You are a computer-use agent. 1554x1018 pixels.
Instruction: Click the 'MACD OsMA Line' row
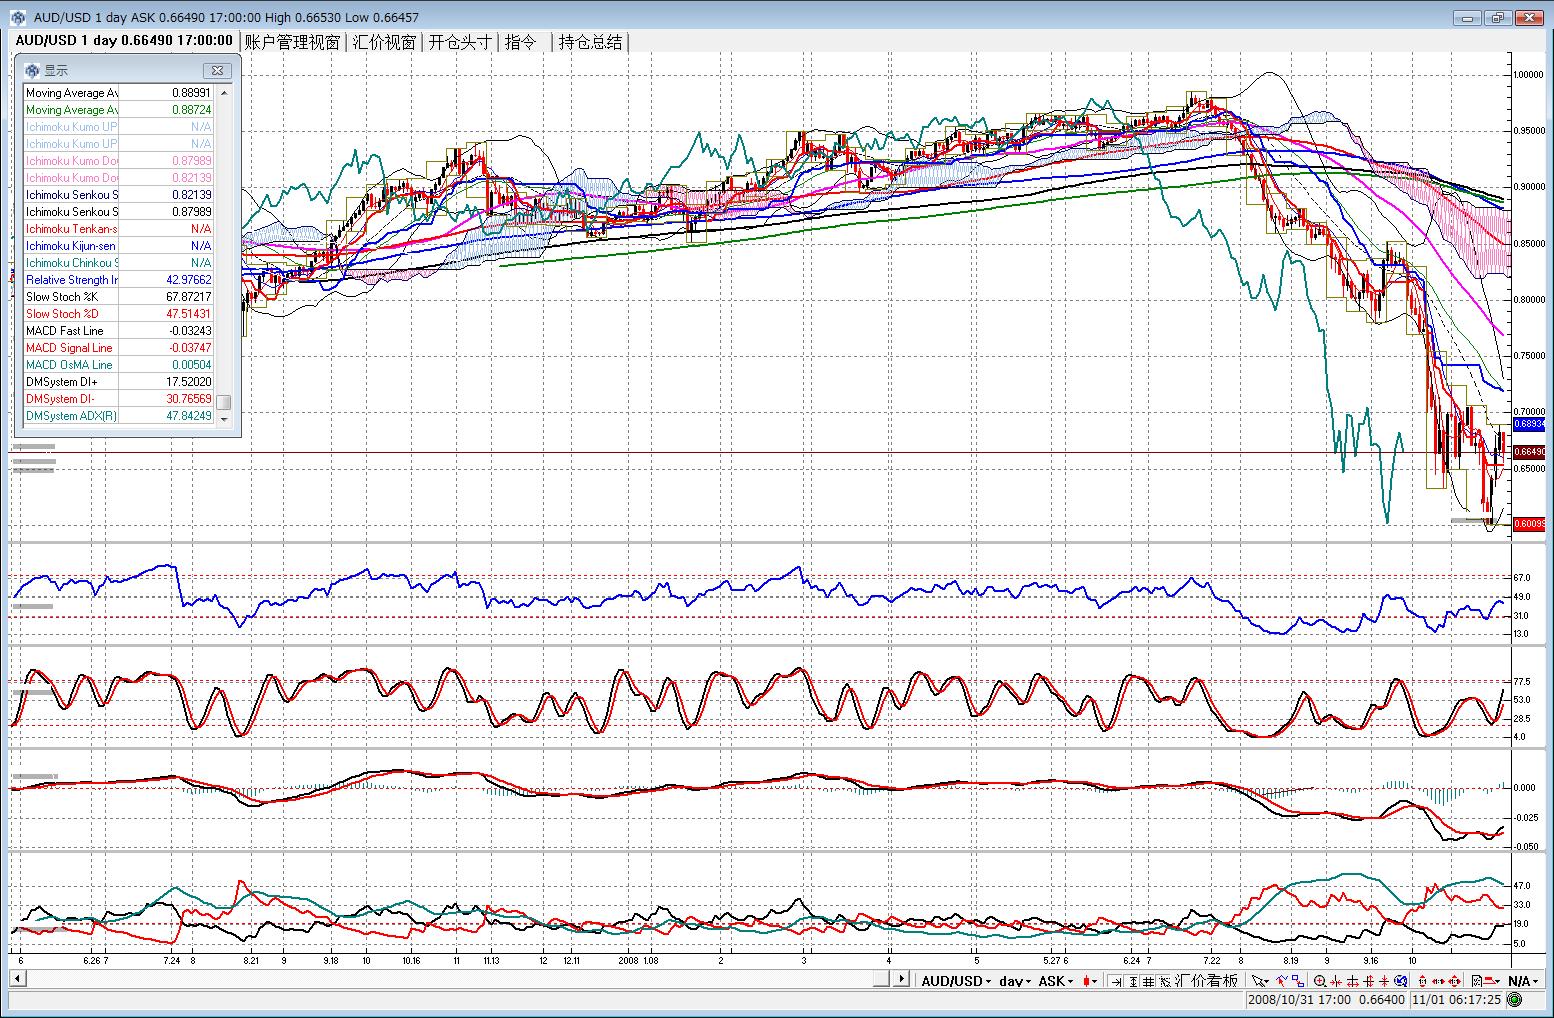pyautogui.click(x=120, y=365)
